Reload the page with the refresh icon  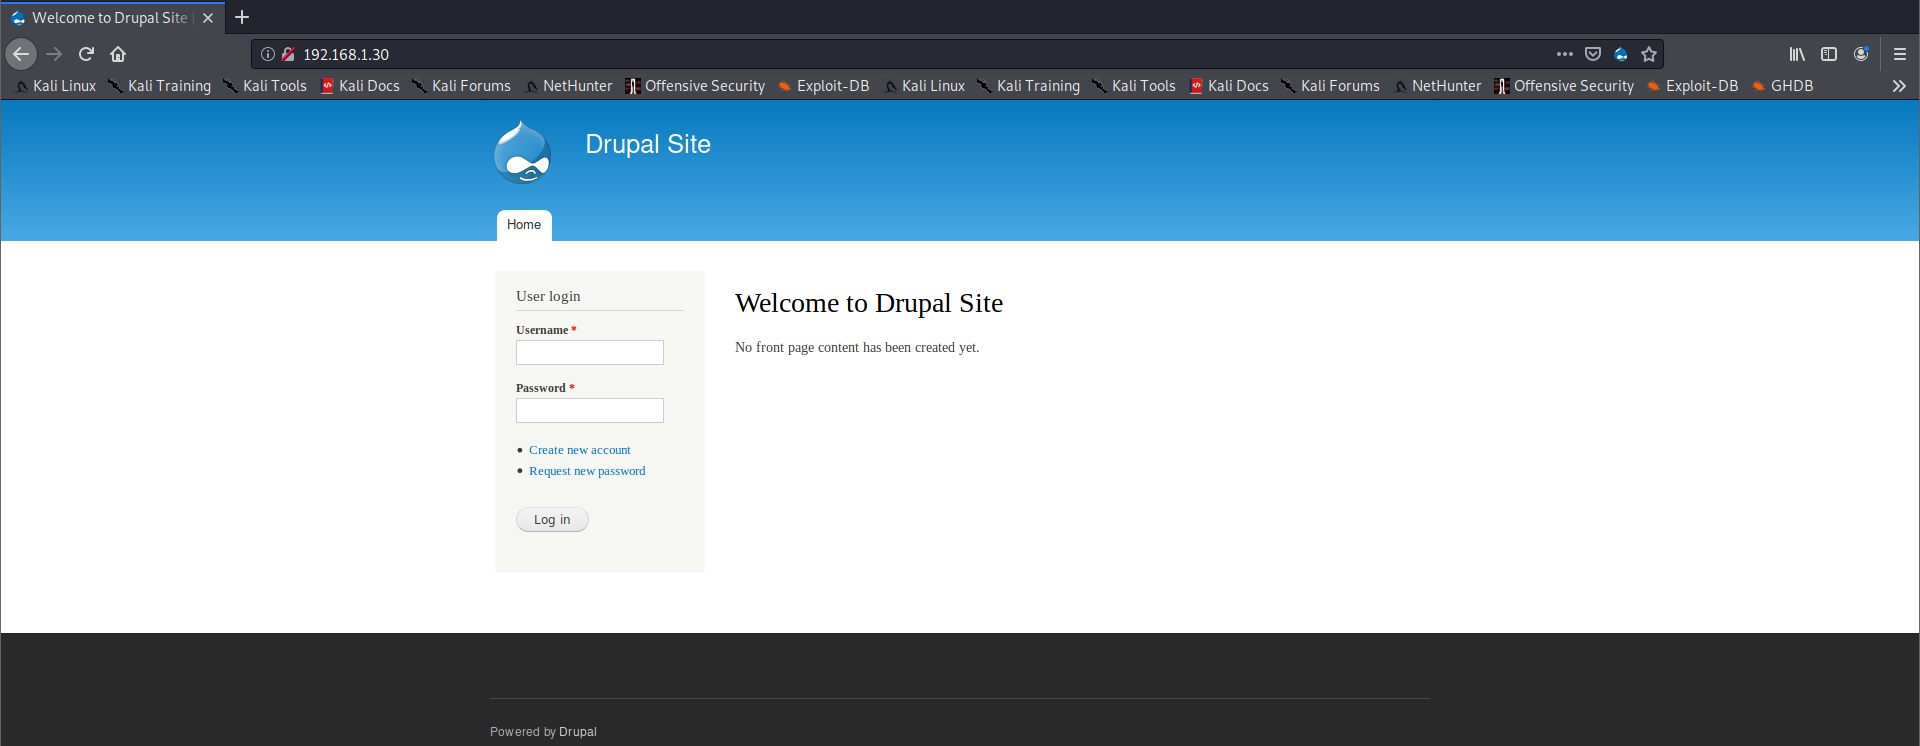(x=86, y=54)
